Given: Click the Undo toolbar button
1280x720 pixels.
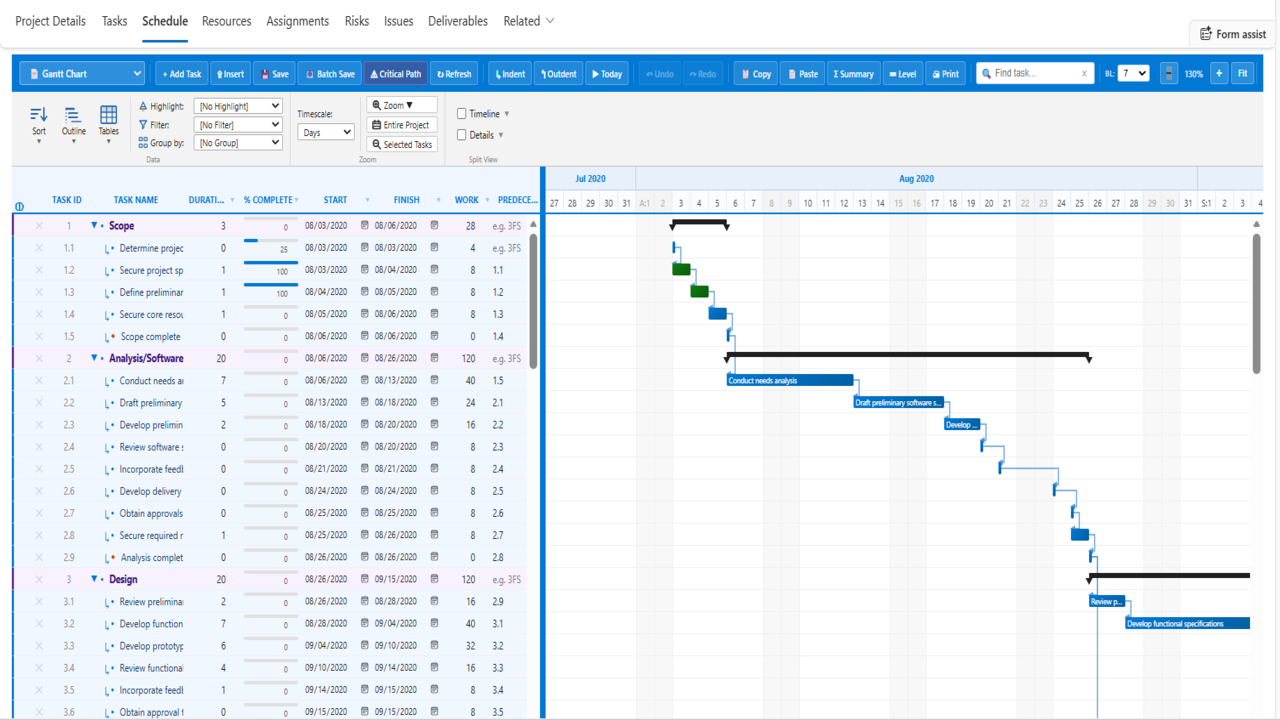Looking at the screenshot, I should (659, 74).
